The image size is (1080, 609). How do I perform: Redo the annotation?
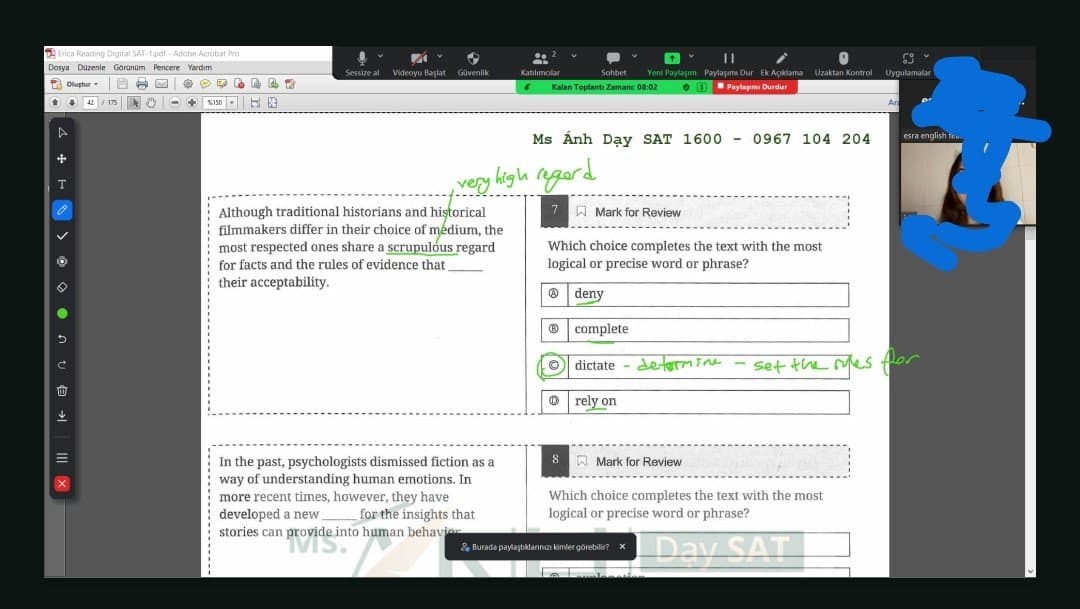(62, 364)
